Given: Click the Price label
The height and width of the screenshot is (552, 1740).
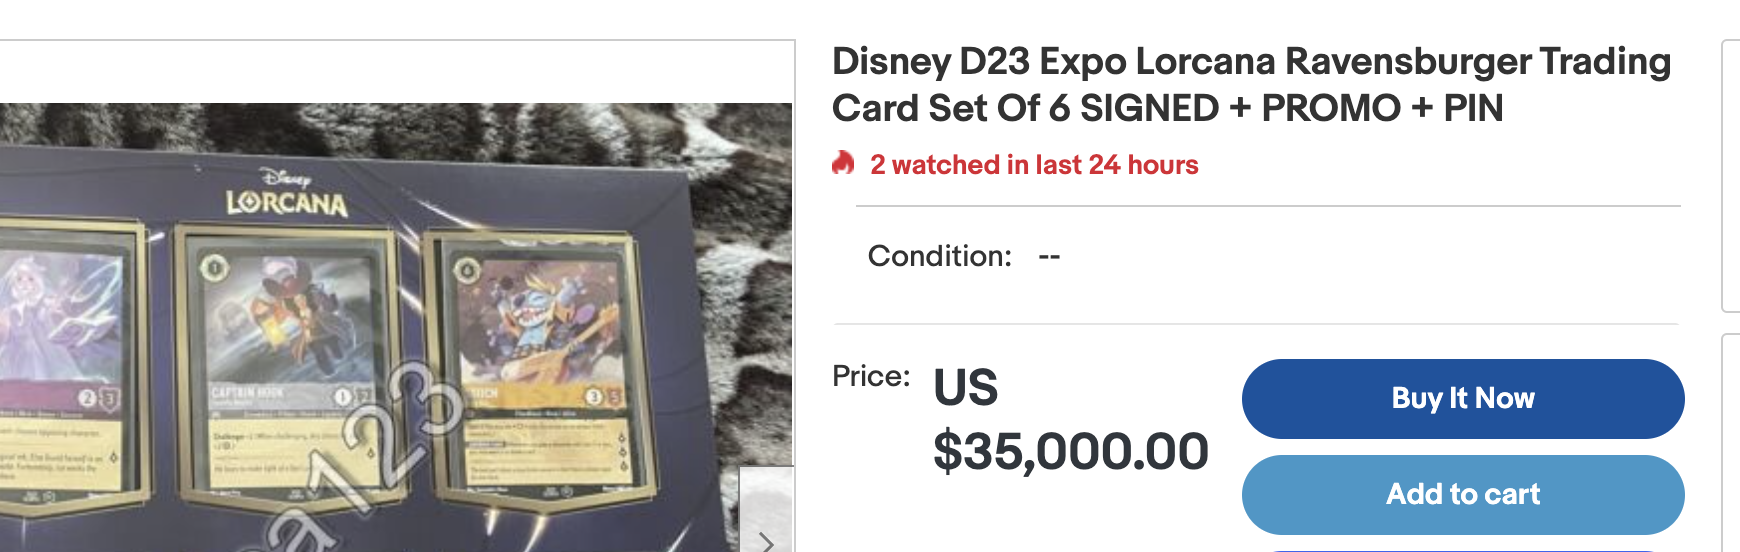Looking at the screenshot, I should [871, 376].
